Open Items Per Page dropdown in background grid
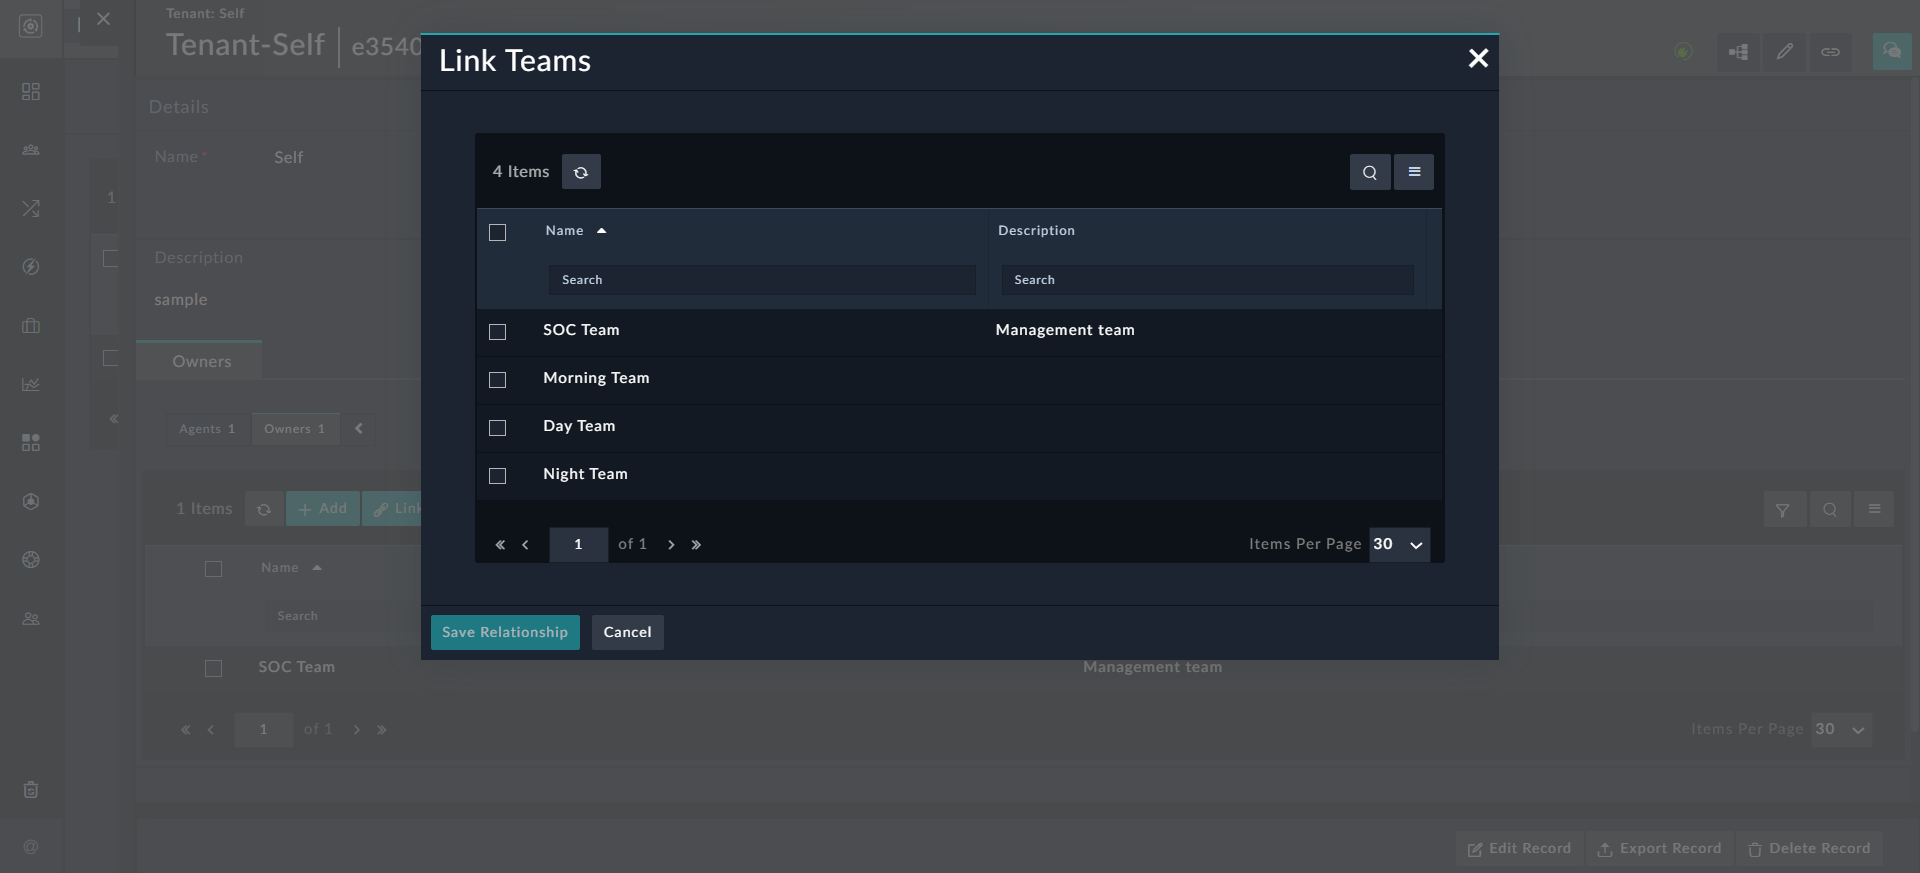The image size is (1920, 873). [1841, 730]
